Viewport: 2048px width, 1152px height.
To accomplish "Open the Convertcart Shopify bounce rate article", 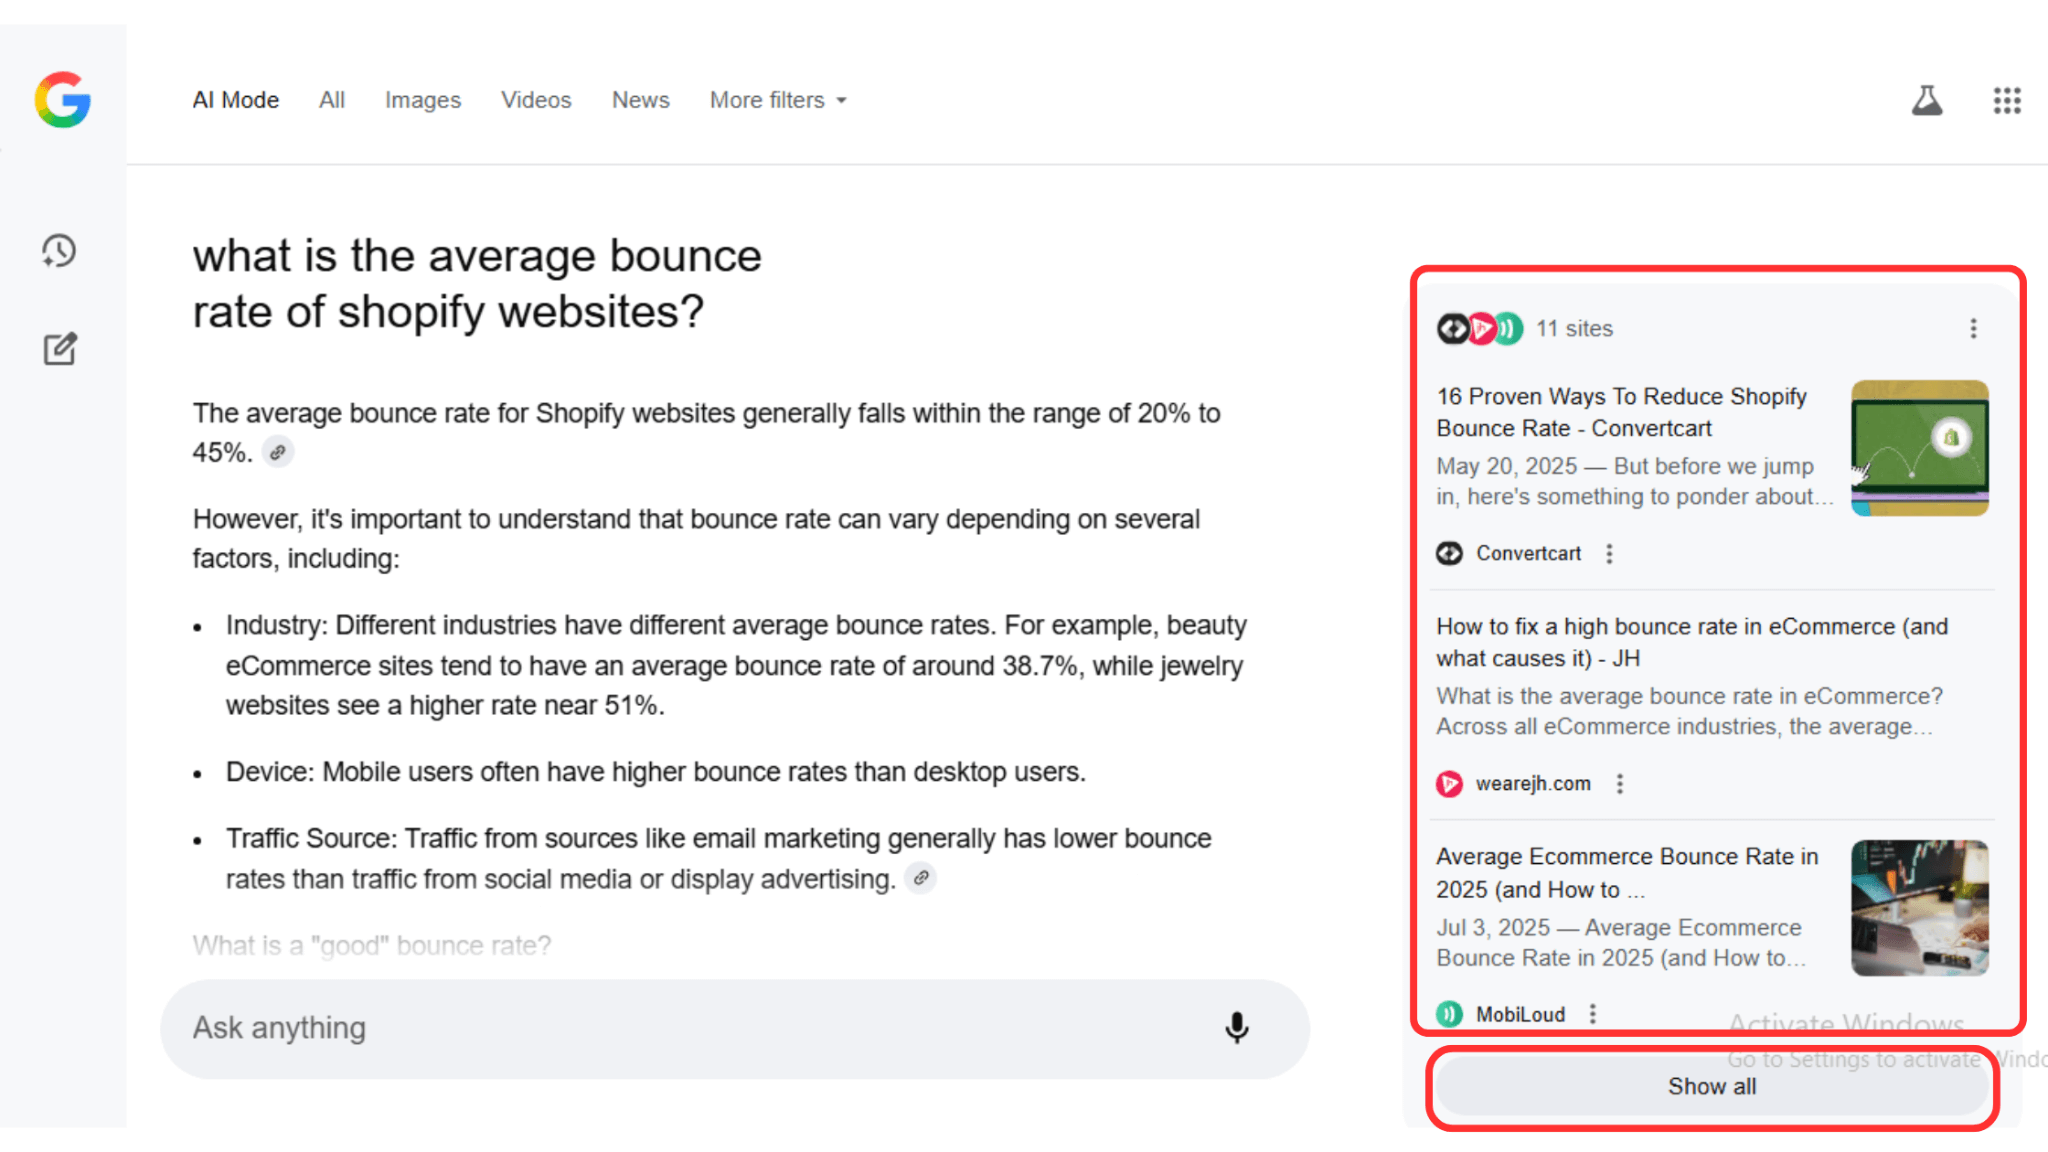I will [1621, 412].
